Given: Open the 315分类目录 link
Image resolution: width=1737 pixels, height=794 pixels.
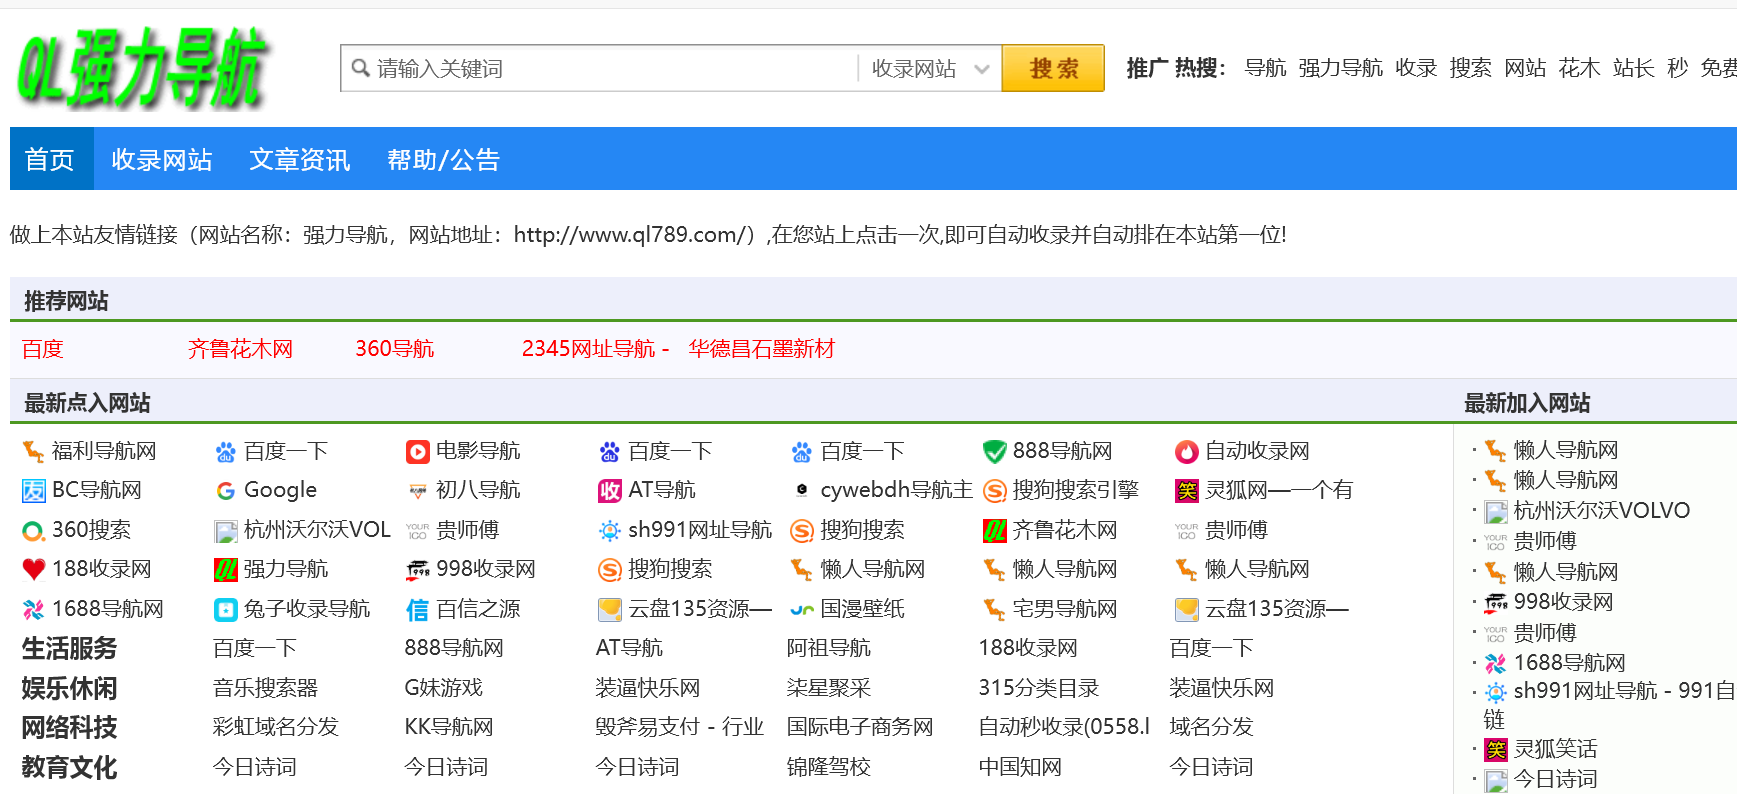Looking at the screenshot, I should click(x=1039, y=688).
